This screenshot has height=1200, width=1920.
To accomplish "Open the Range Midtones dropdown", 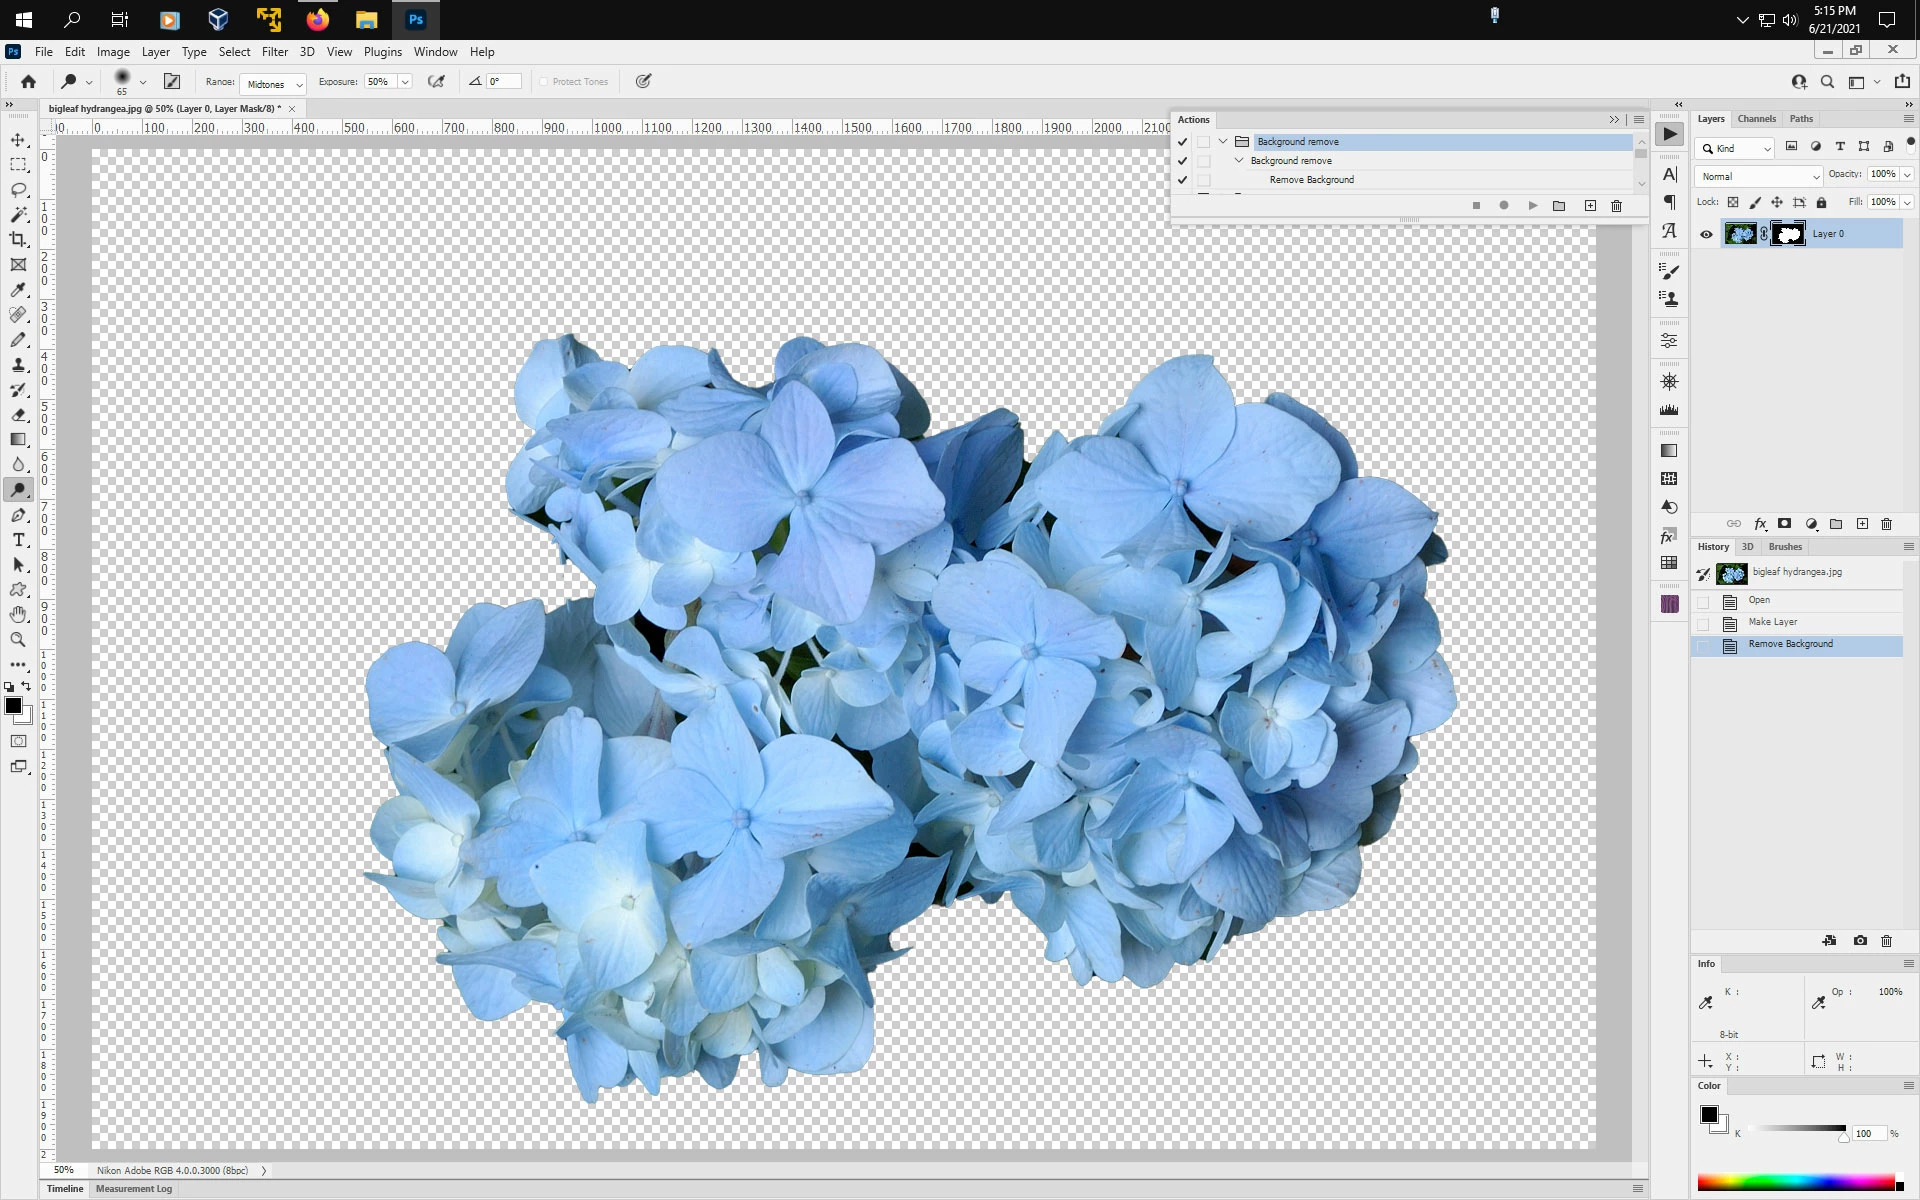I will click(x=272, y=84).
